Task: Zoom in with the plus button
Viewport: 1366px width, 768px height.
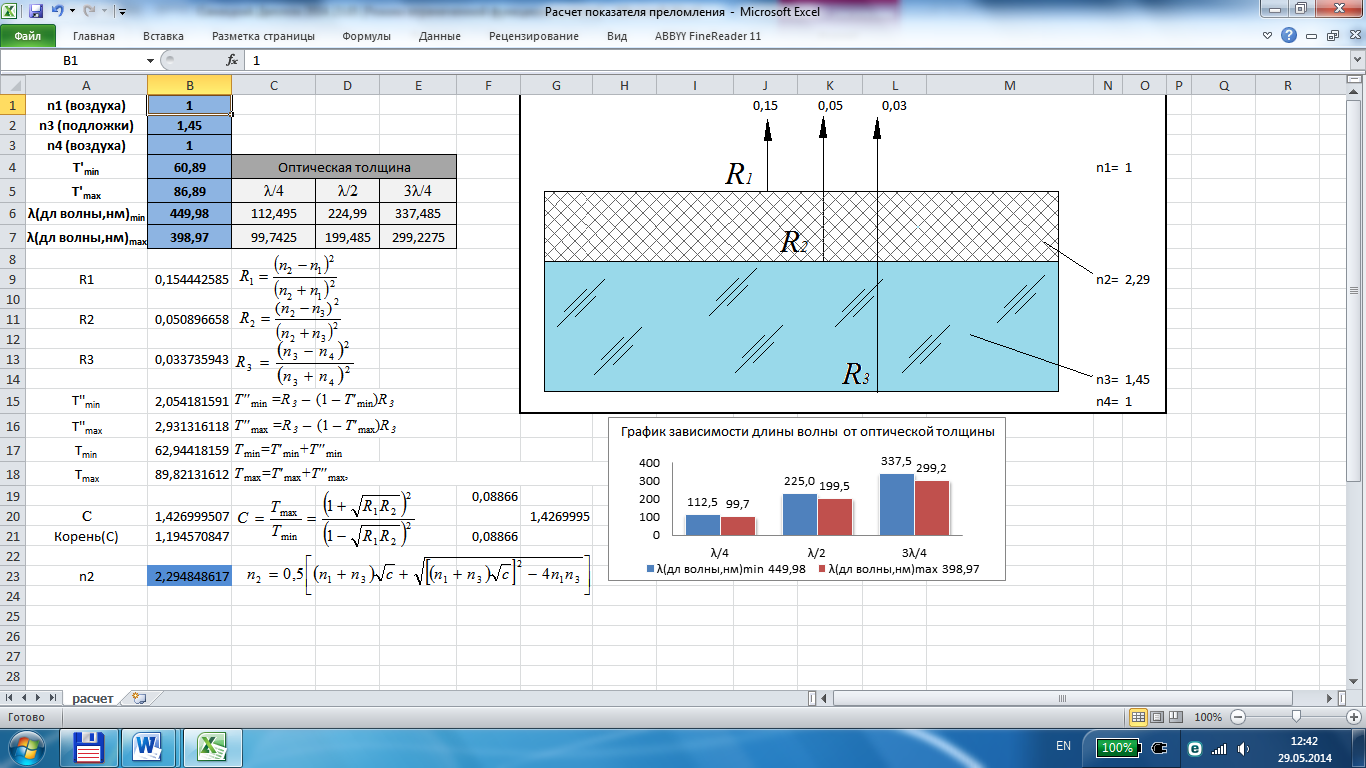Action: coord(1355,717)
